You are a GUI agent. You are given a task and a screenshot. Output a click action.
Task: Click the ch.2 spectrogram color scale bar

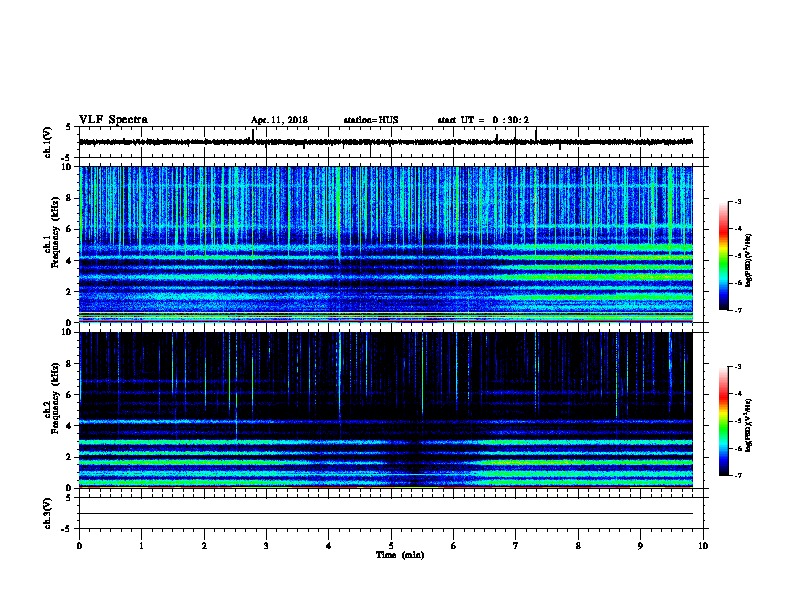pyautogui.click(x=723, y=421)
